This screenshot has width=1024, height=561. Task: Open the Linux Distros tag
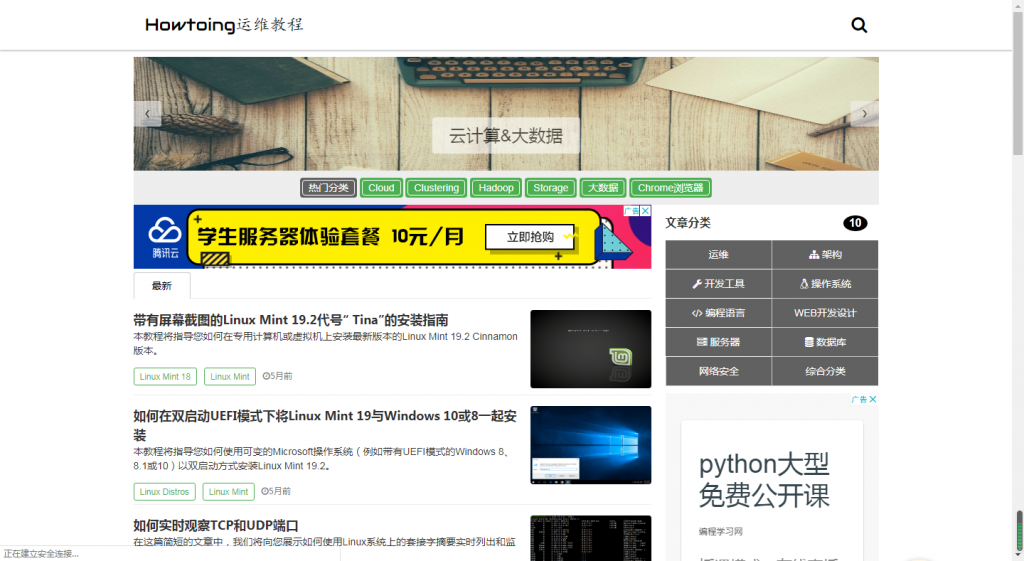(x=164, y=491)
